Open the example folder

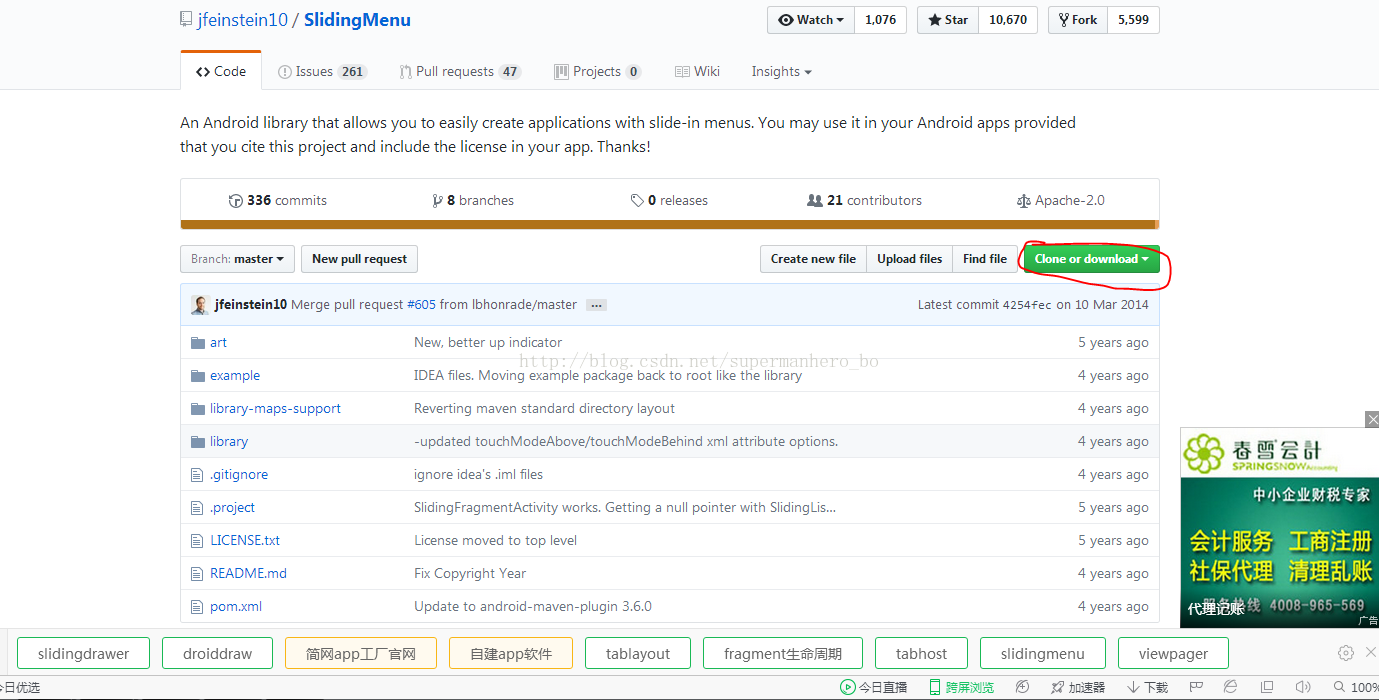[235, 375]
